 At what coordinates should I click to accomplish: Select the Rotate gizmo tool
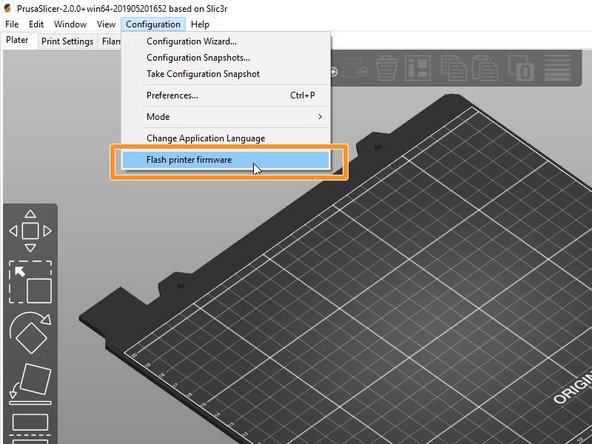(30, 333)
